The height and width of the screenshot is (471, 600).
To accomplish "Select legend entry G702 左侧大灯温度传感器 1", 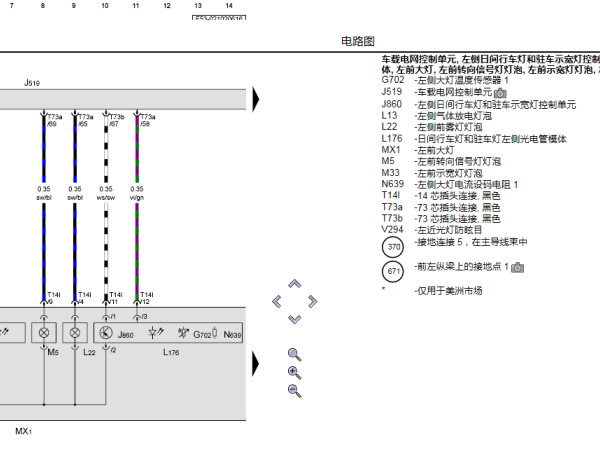I will coord(445,80).
